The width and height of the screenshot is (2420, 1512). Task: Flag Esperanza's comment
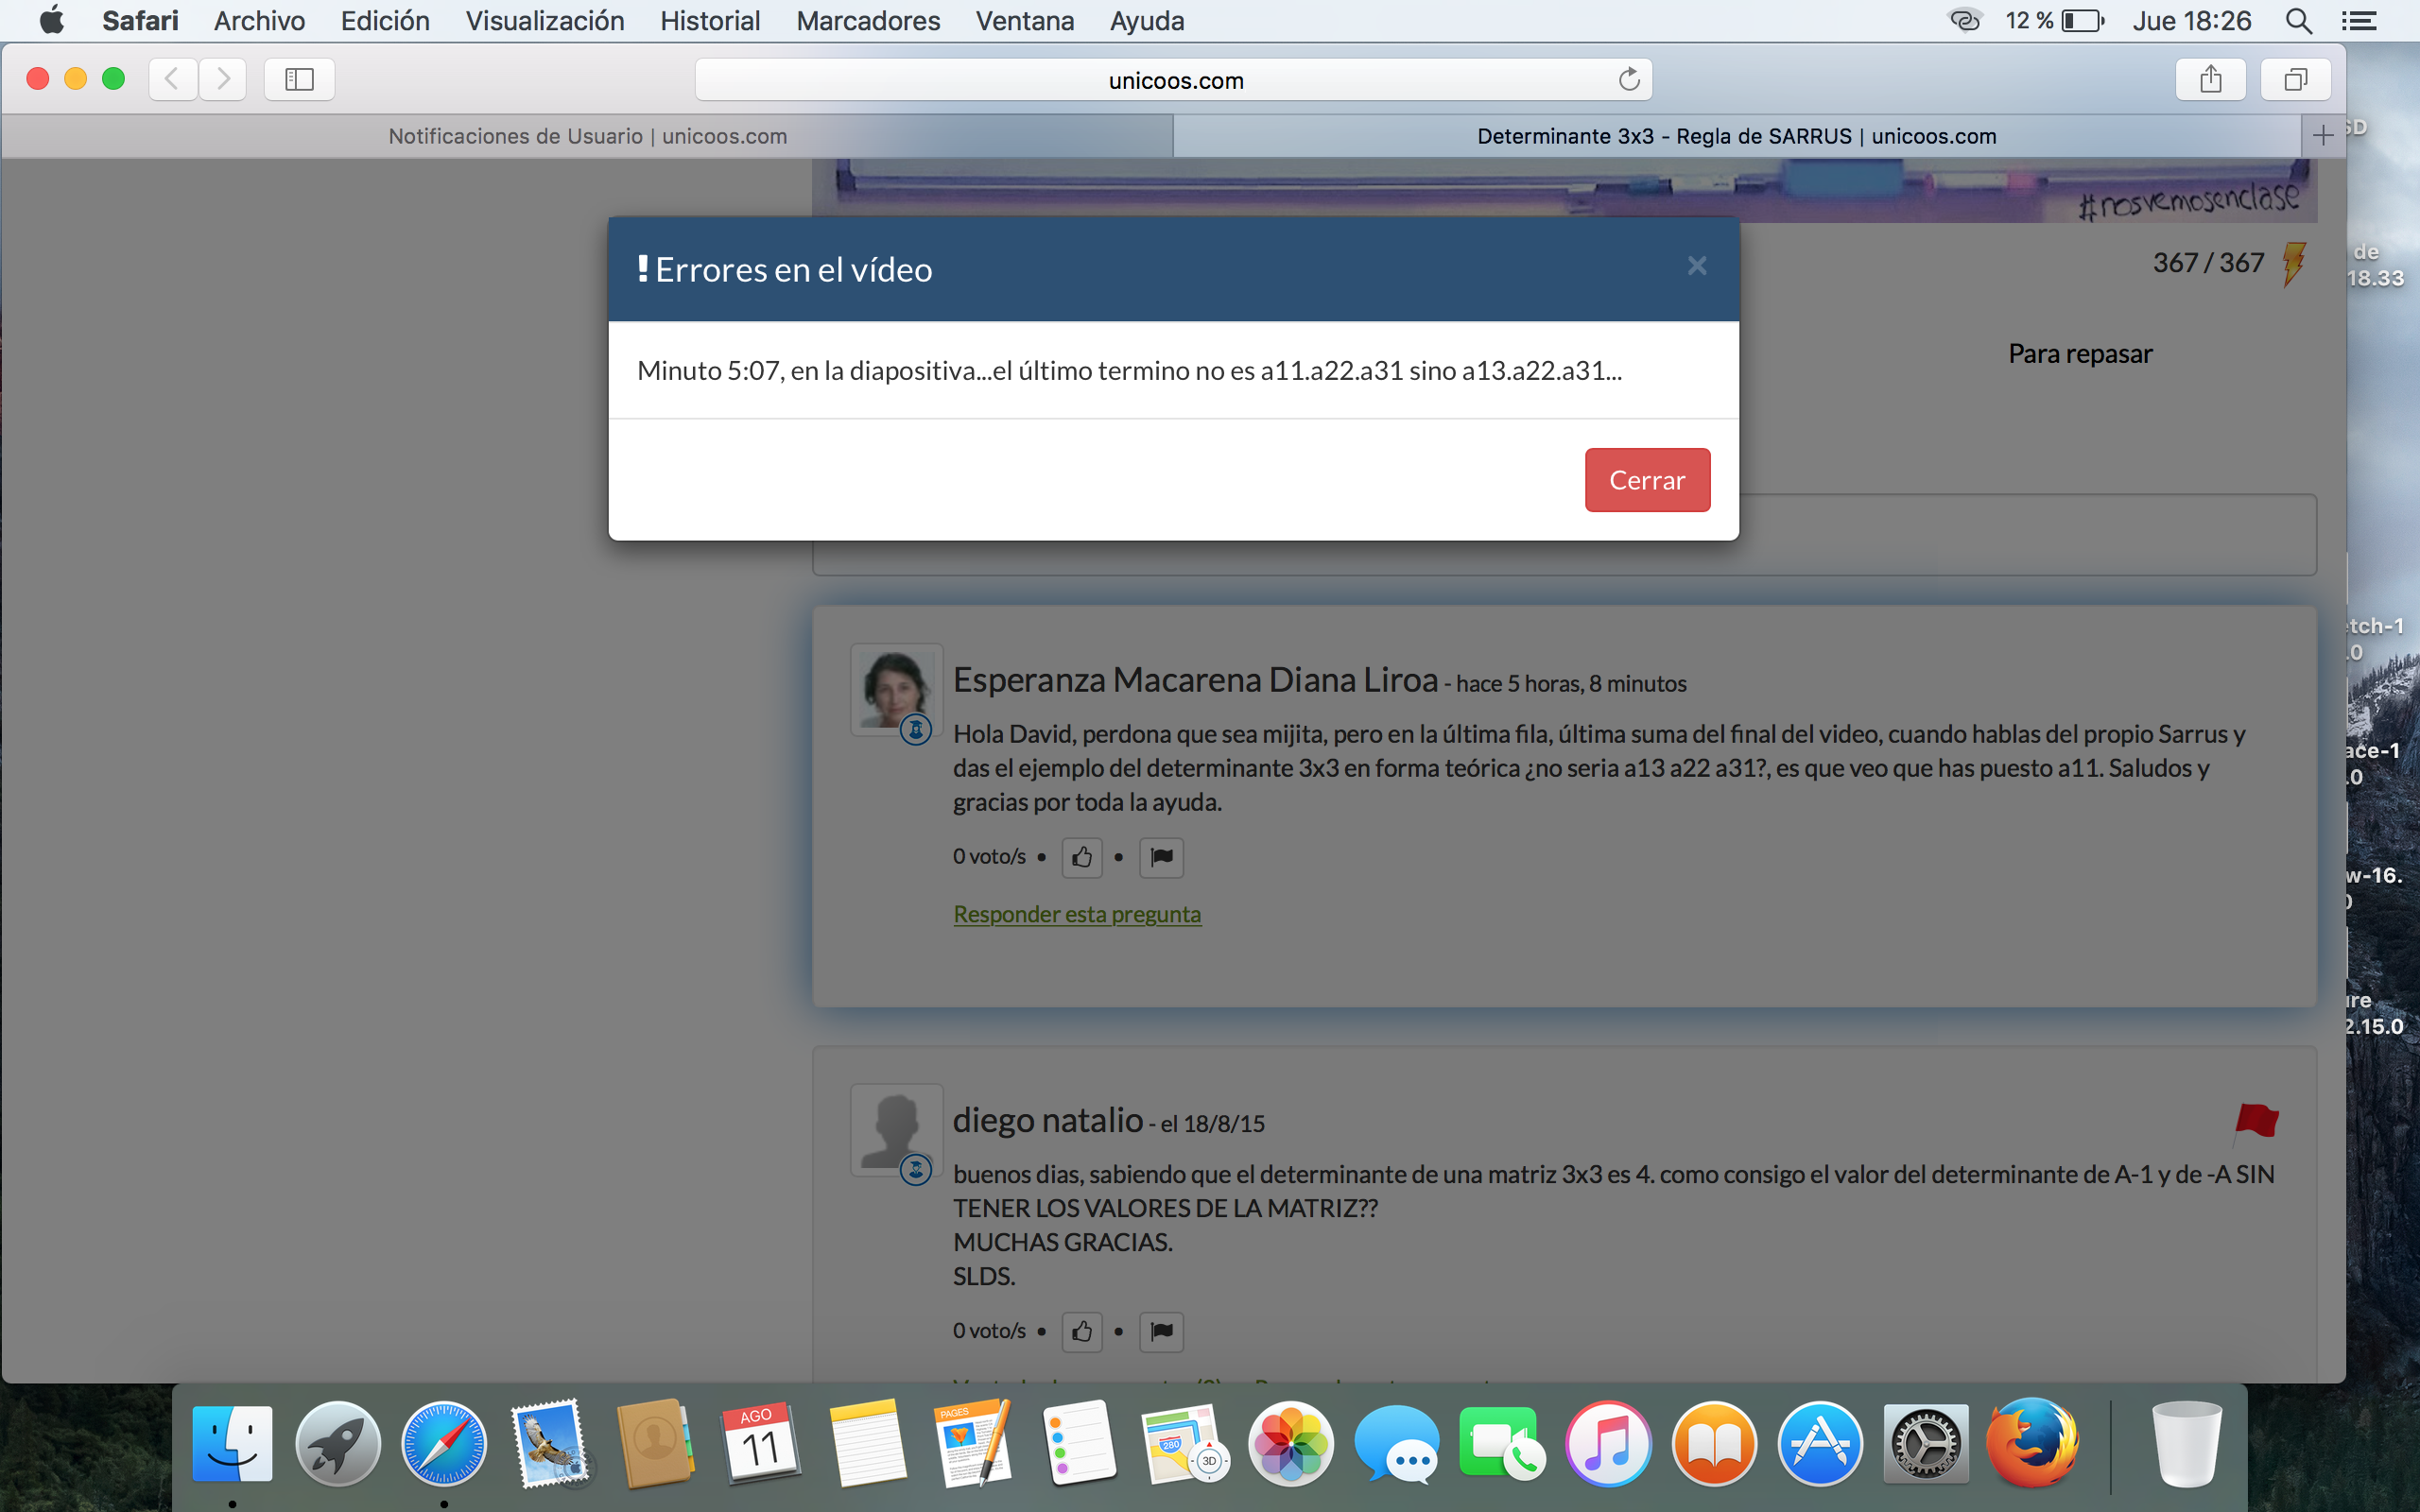tap(1161, 857)
